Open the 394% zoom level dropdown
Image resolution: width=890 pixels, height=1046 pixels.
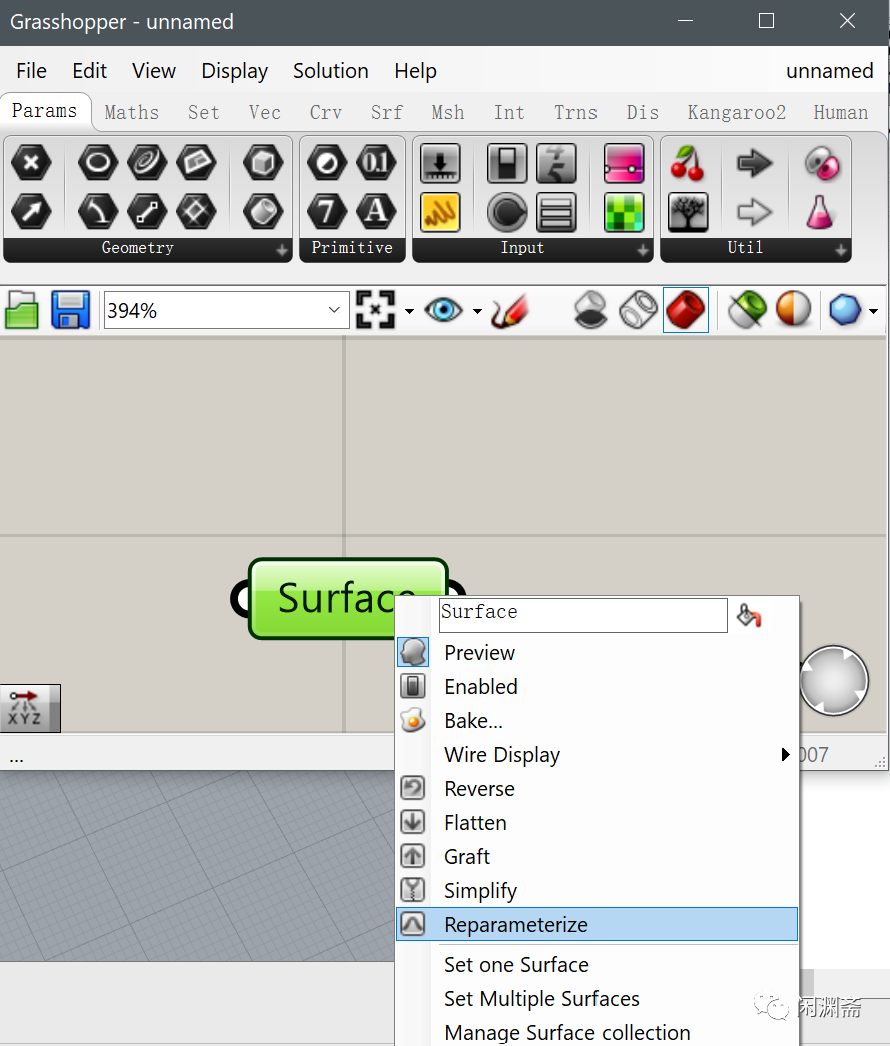click(334, 310)
